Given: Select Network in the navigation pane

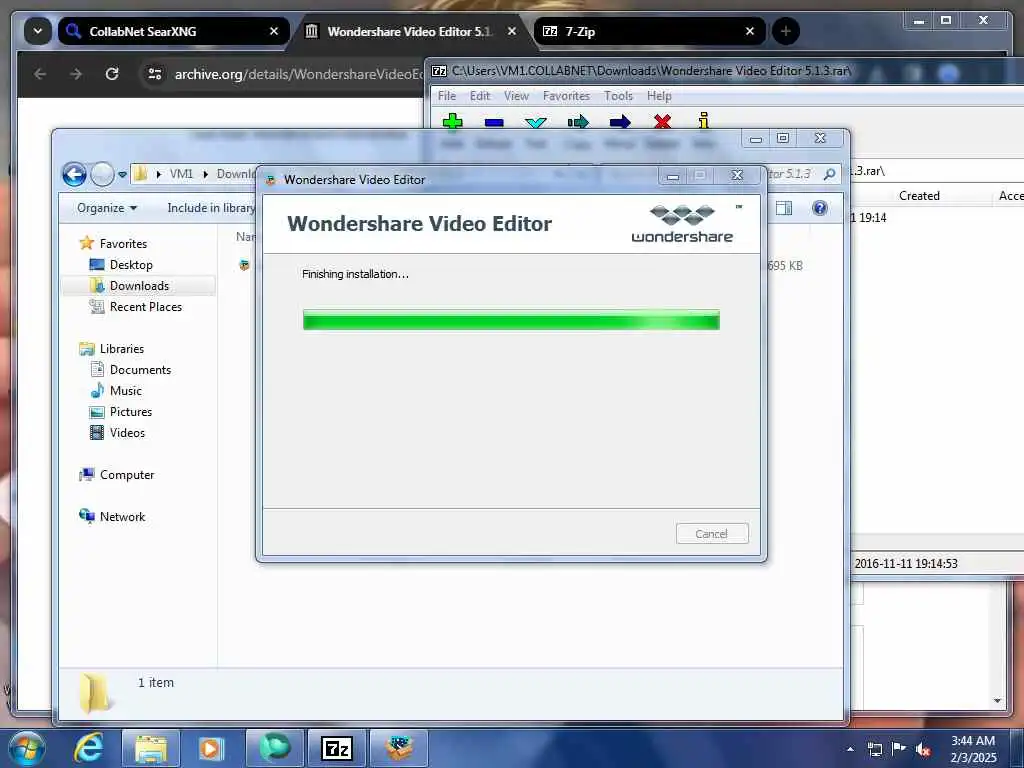Looking at the screenshot, I should [x=122, y=517].
